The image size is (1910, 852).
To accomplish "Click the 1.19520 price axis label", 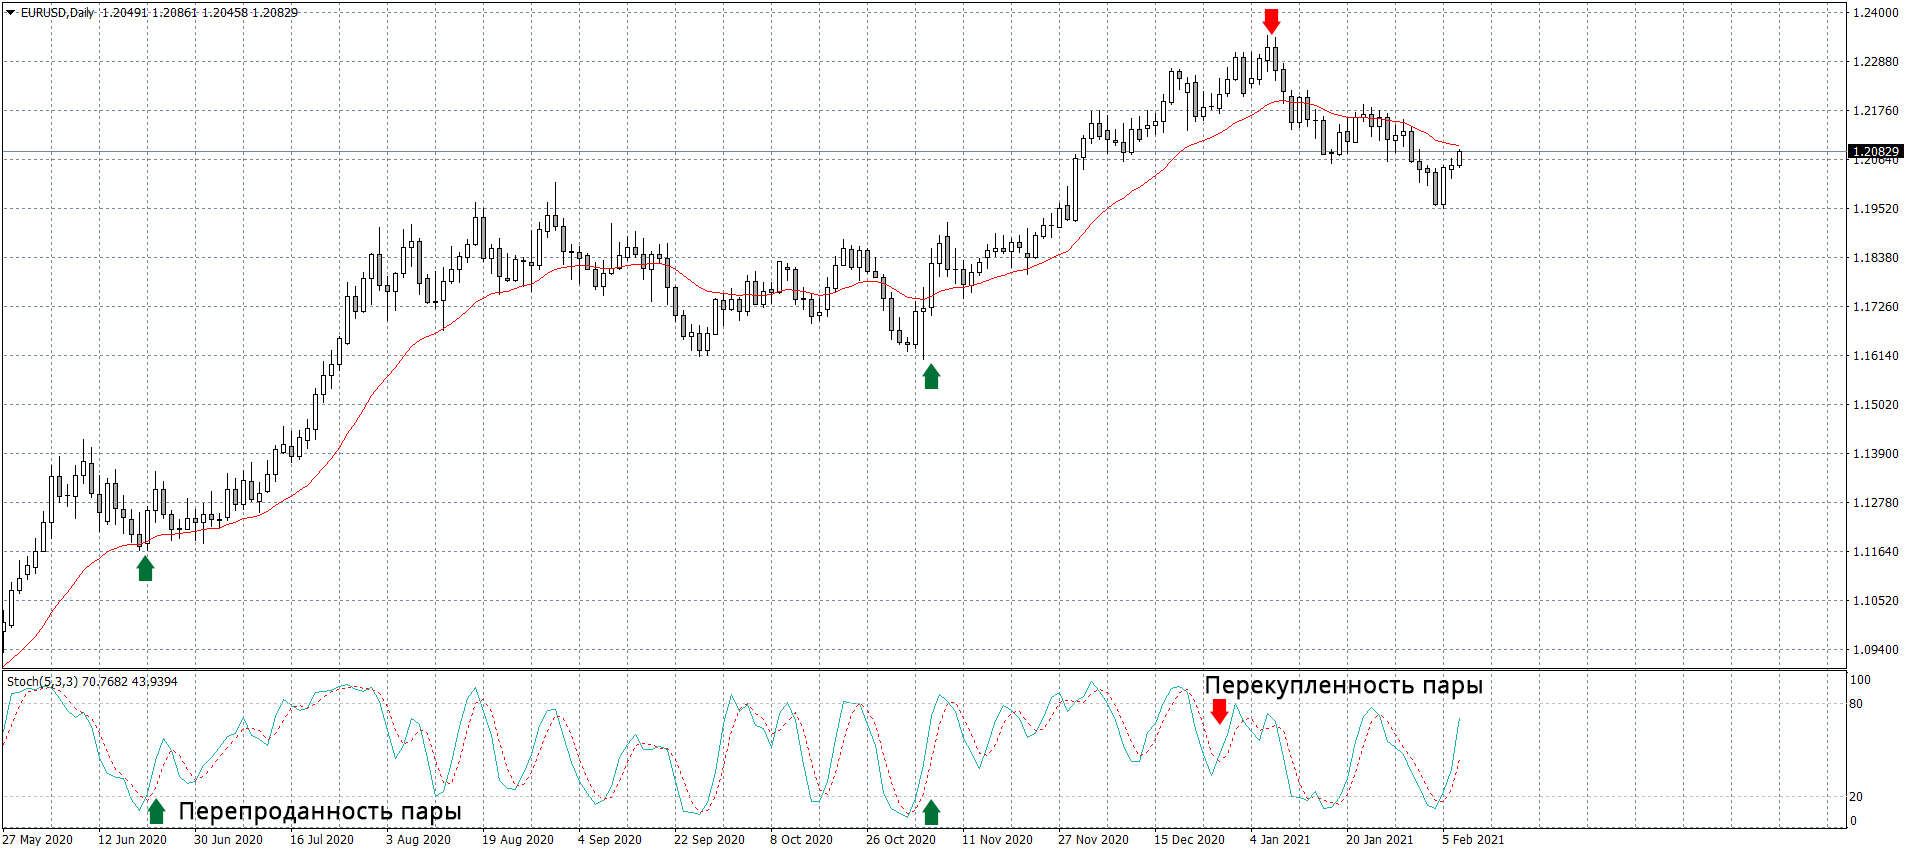I will pyautogui.click(x=1875, y=209).
